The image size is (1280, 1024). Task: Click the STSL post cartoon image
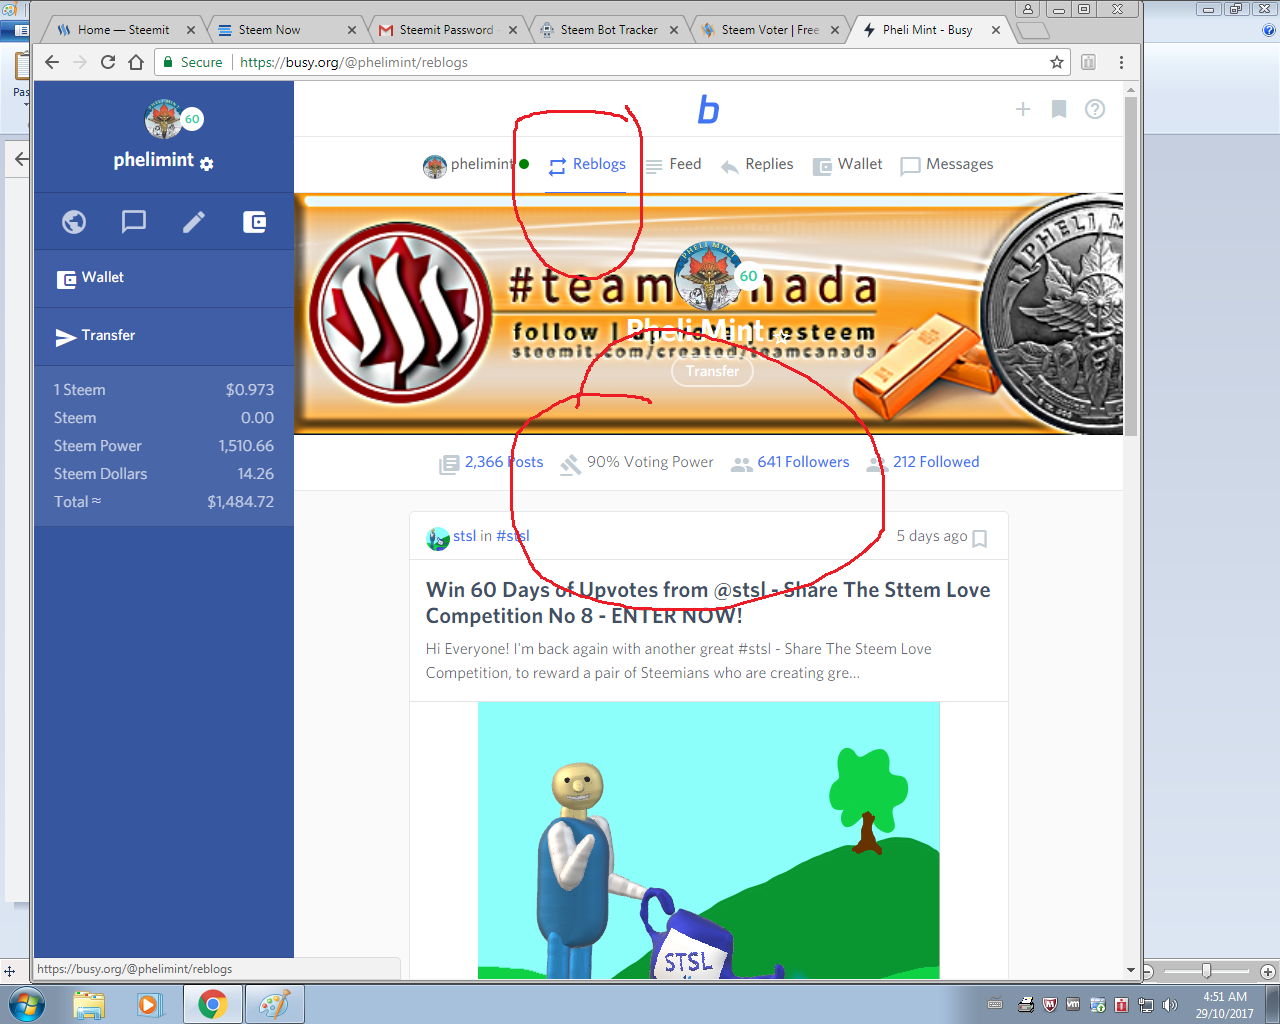click(708, 840)
